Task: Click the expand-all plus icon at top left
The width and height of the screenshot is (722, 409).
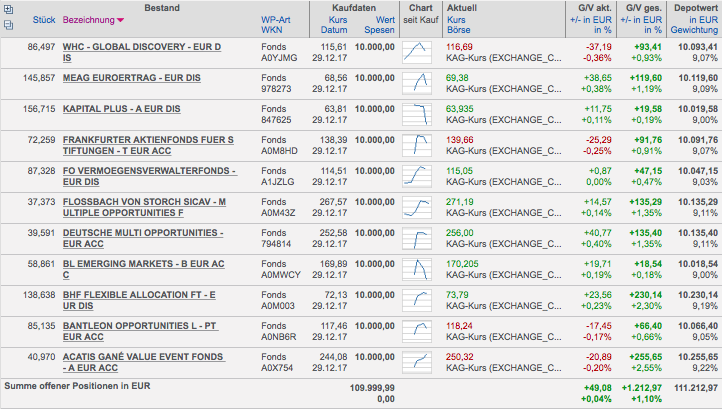Action: 8,9
